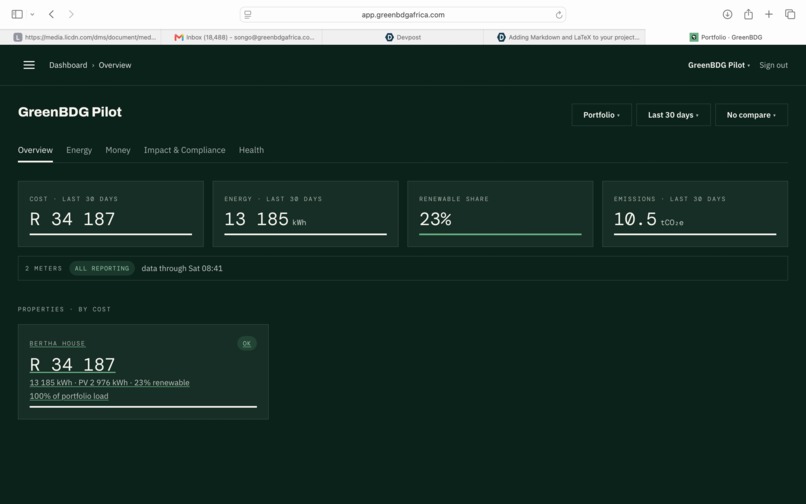Image resolution: width=806 pixels, height=504 pixels.
Task: Go forward with Safari forward arrow
Action: click(71, 14)
